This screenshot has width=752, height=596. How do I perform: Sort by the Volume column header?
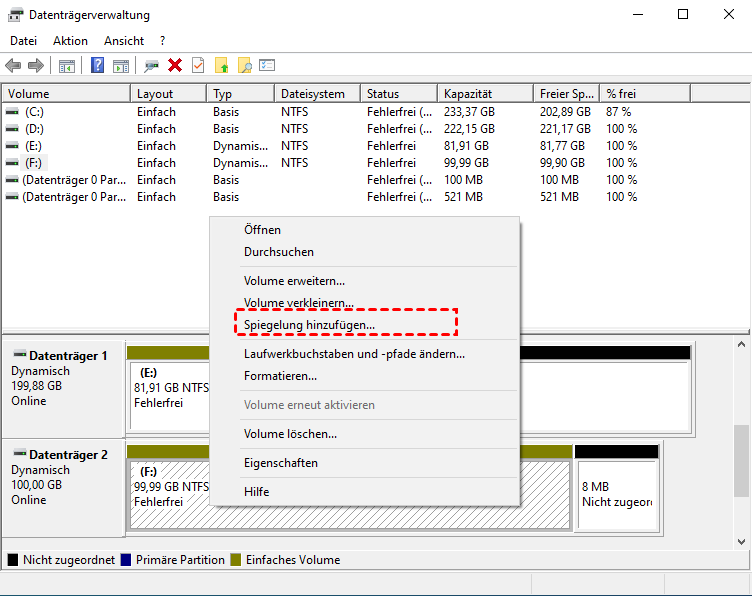[66, 93]
